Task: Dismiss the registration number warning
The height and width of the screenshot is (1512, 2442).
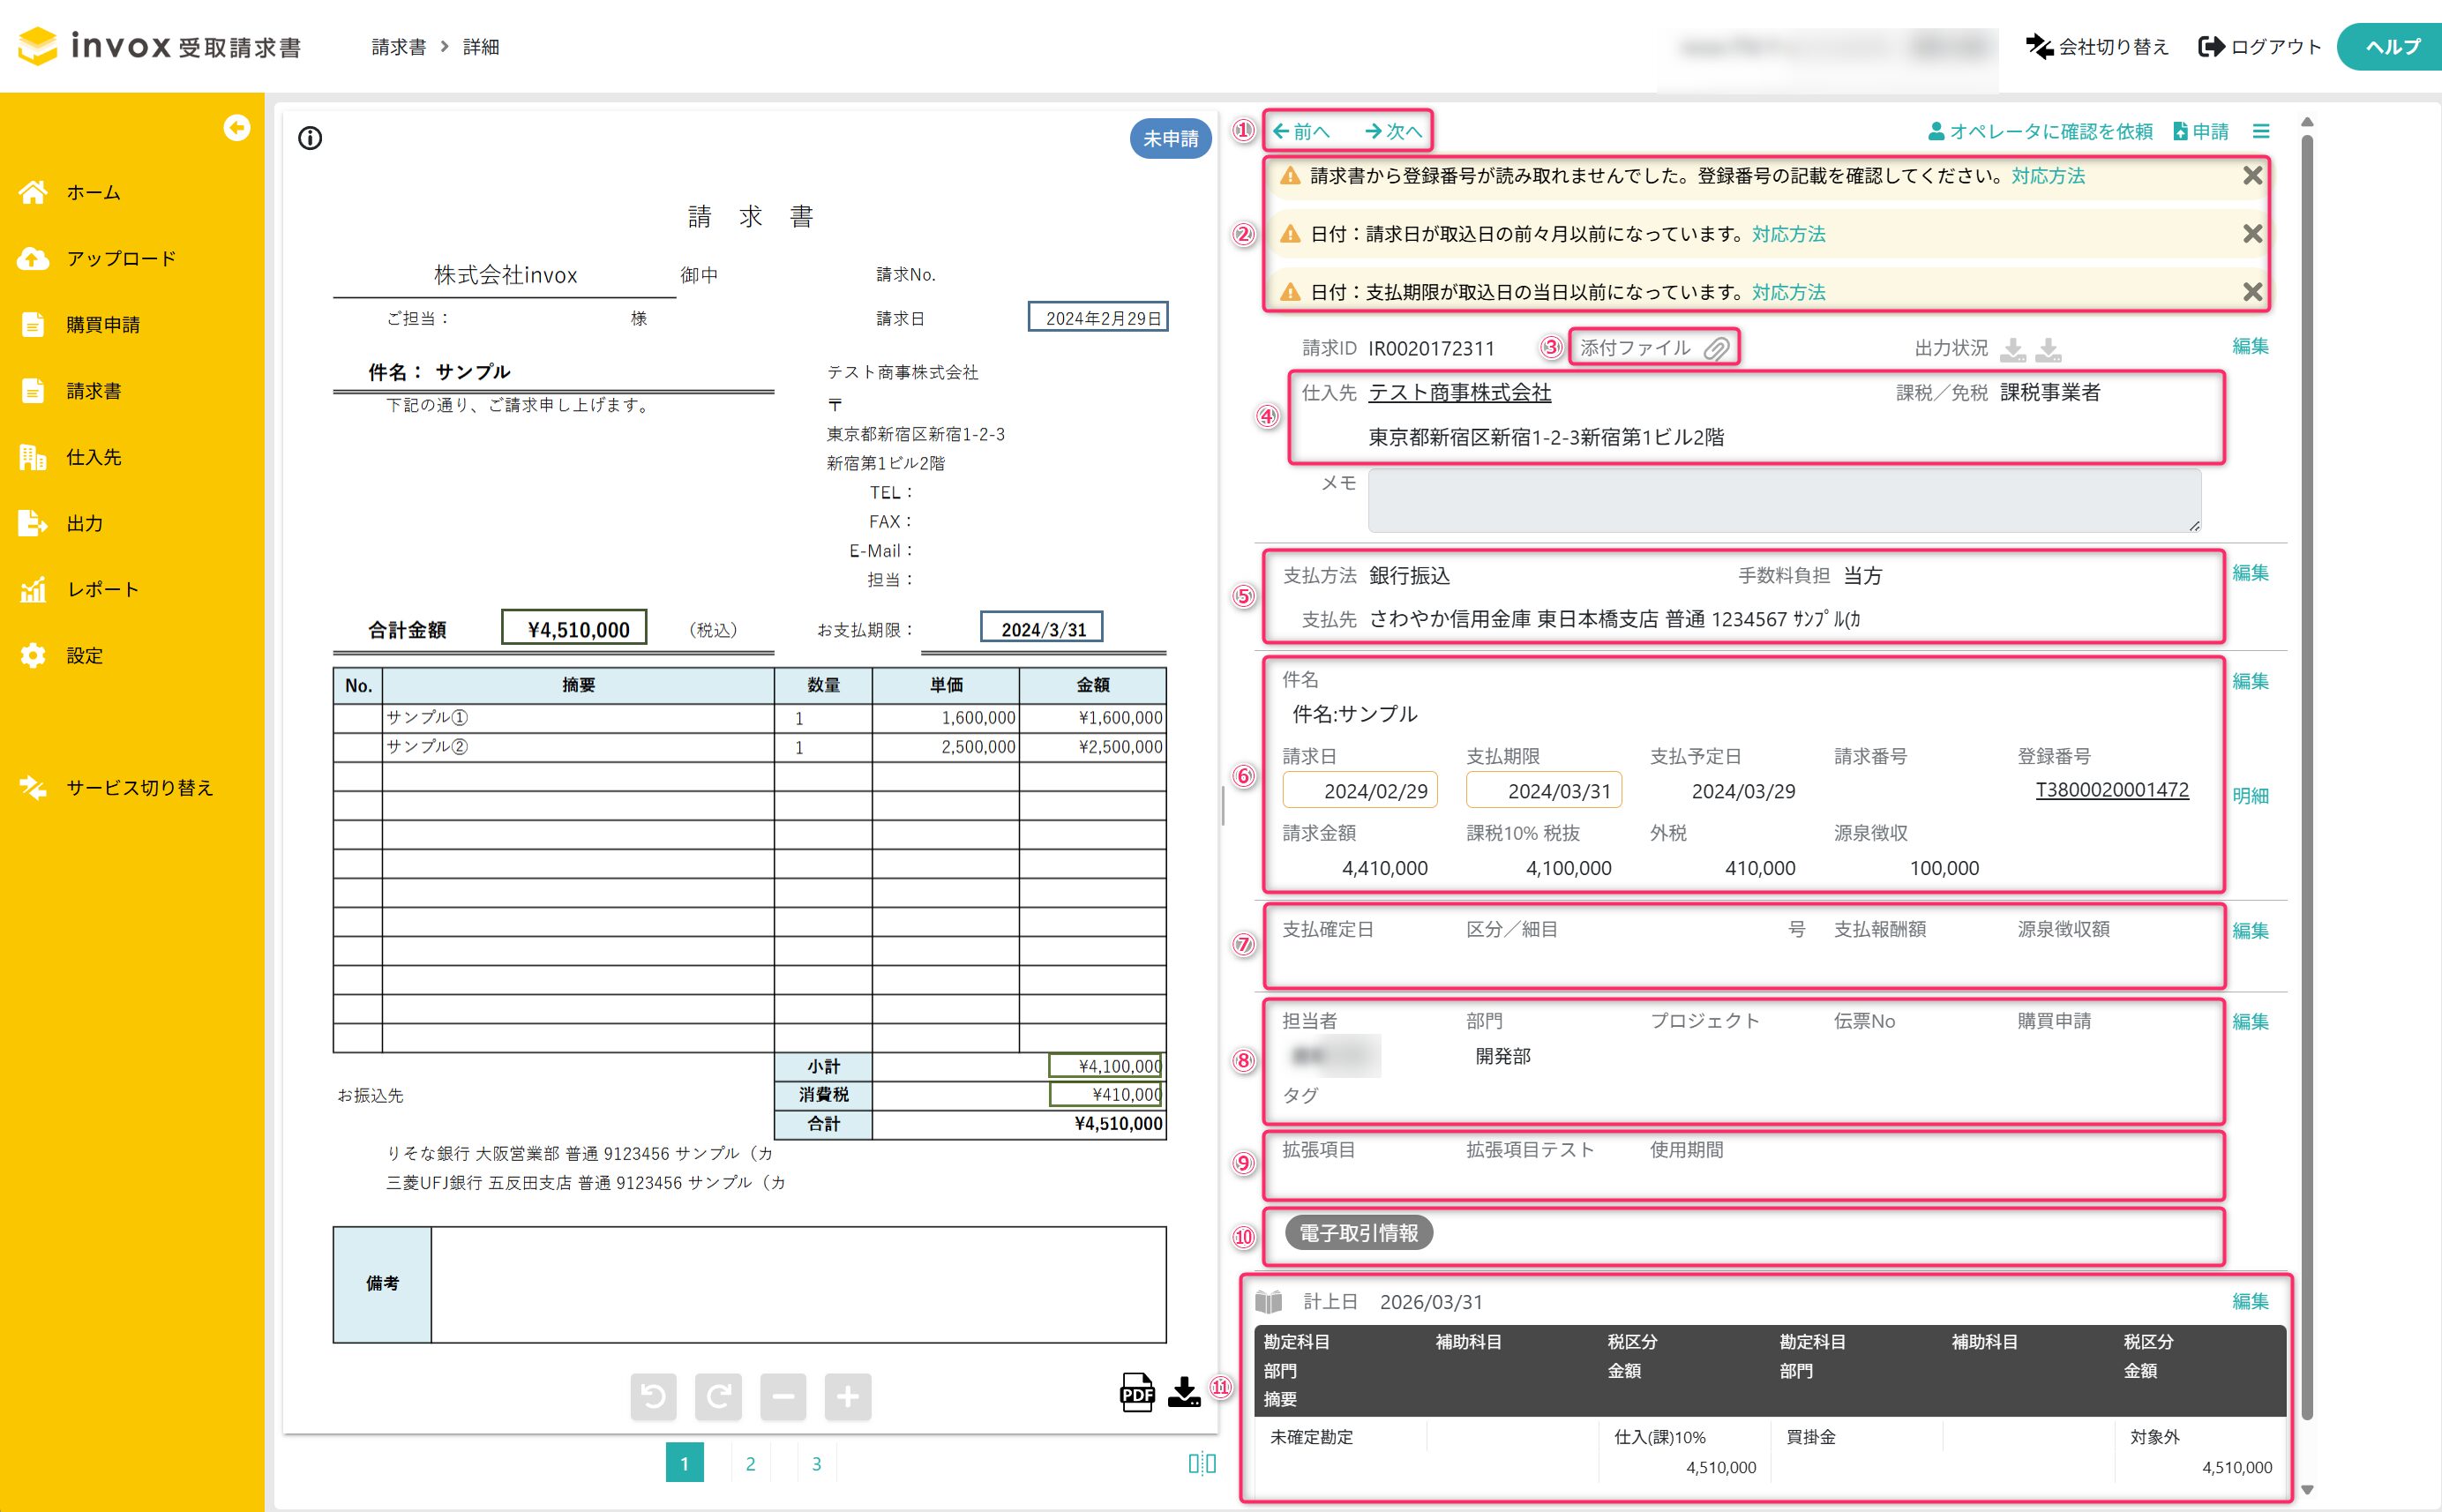Action: (2252, 176)
